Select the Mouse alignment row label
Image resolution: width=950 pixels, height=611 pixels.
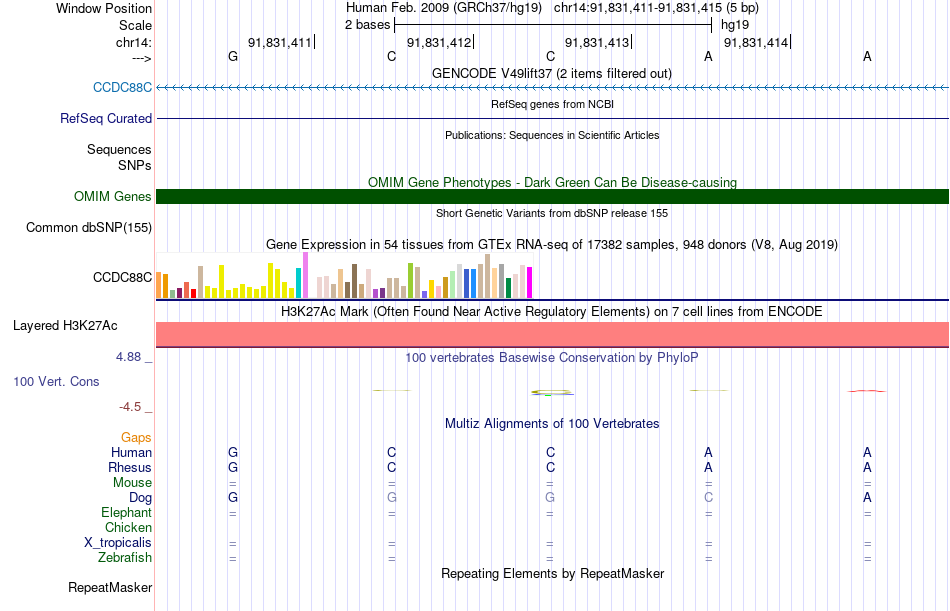pos(132,482)
